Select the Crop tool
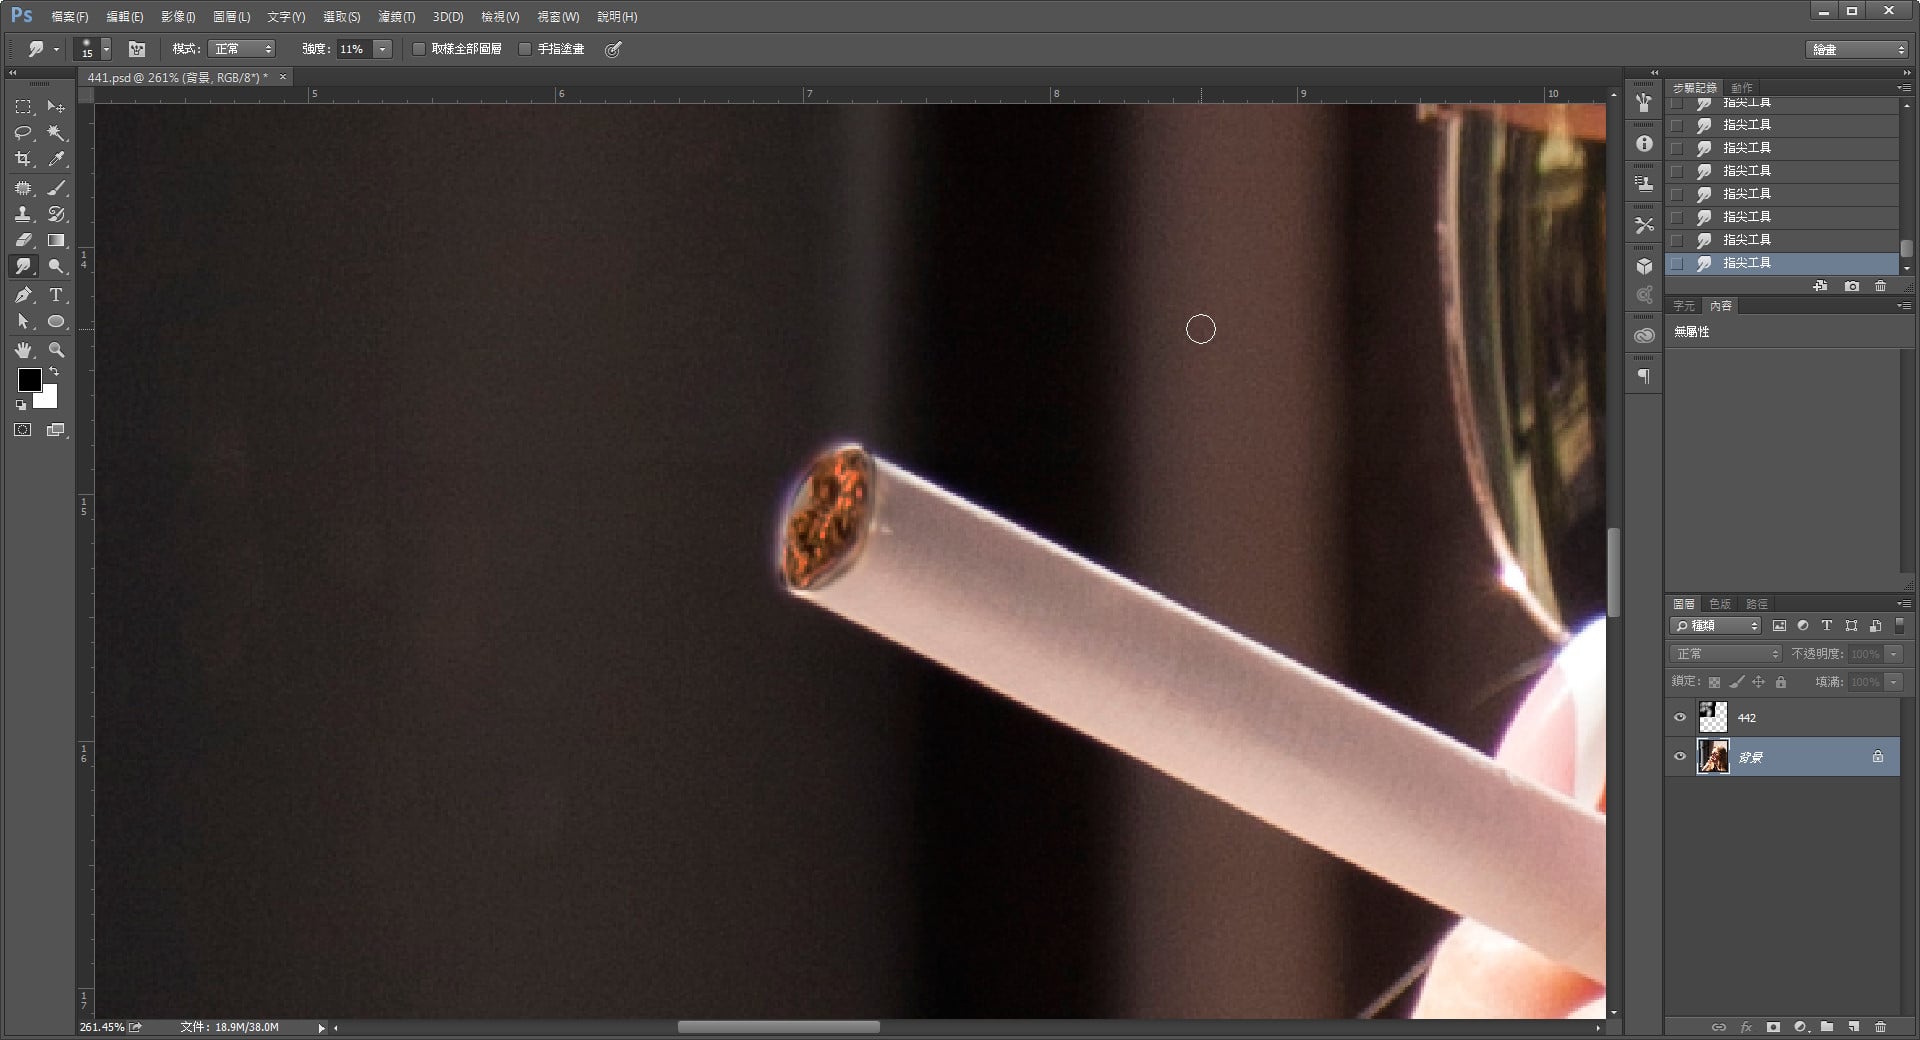1920x1040 pixels. coord(23,159)
